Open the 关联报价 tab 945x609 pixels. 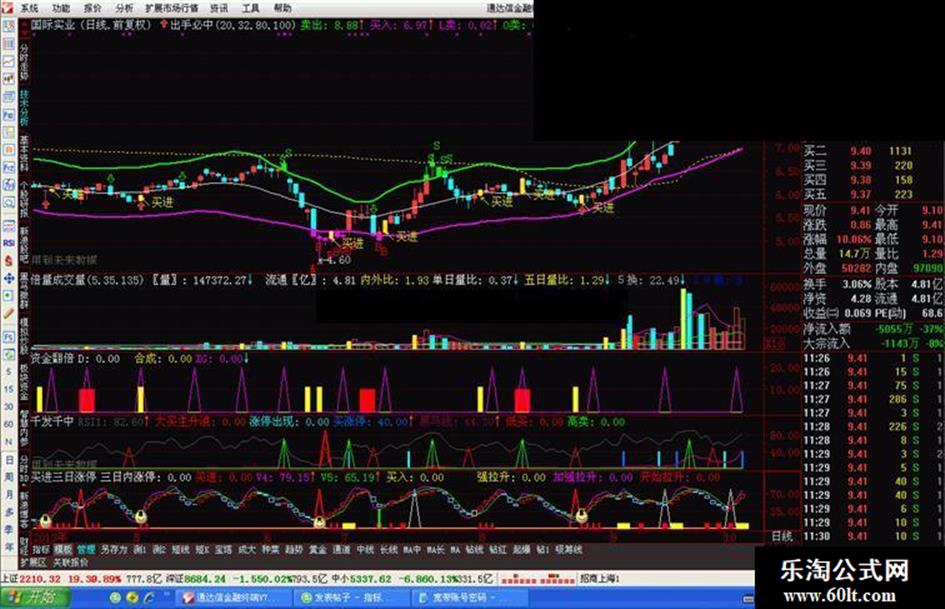coord(71,562)
